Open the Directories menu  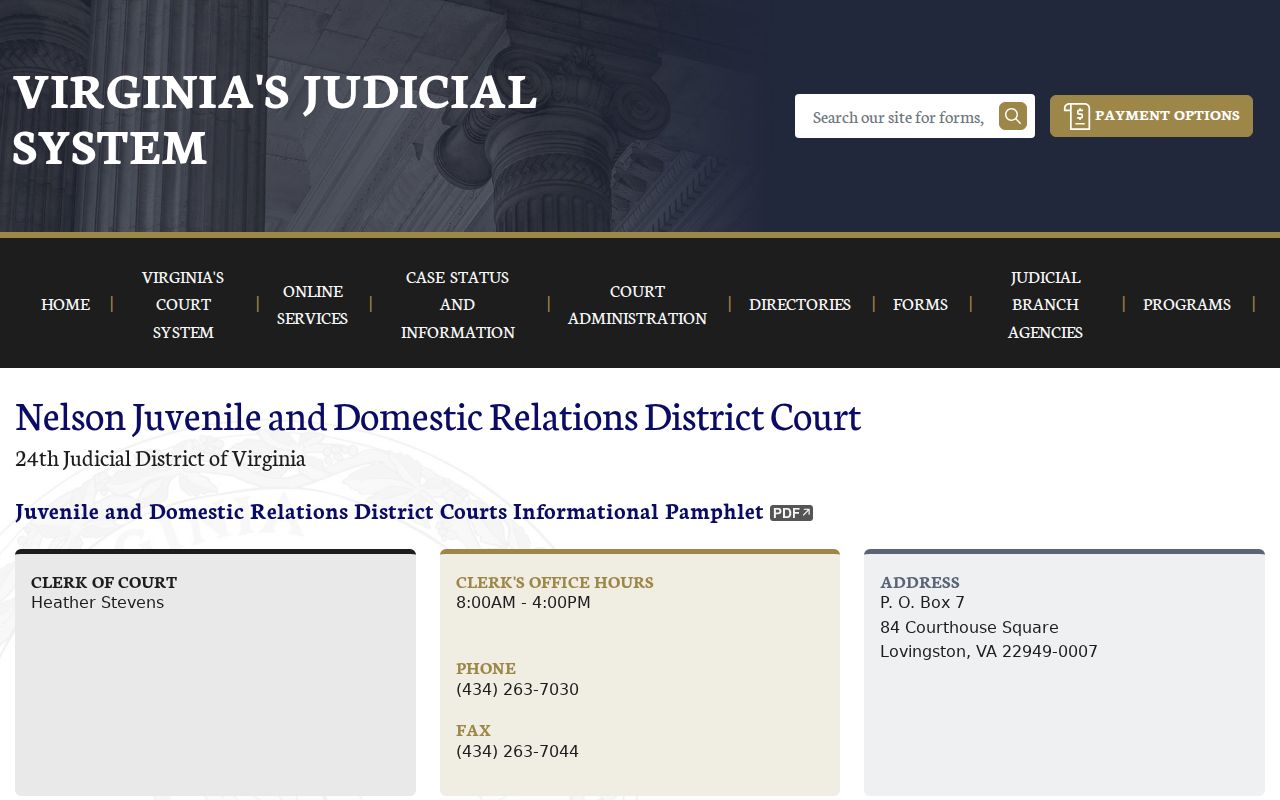[x=800, y=304]
